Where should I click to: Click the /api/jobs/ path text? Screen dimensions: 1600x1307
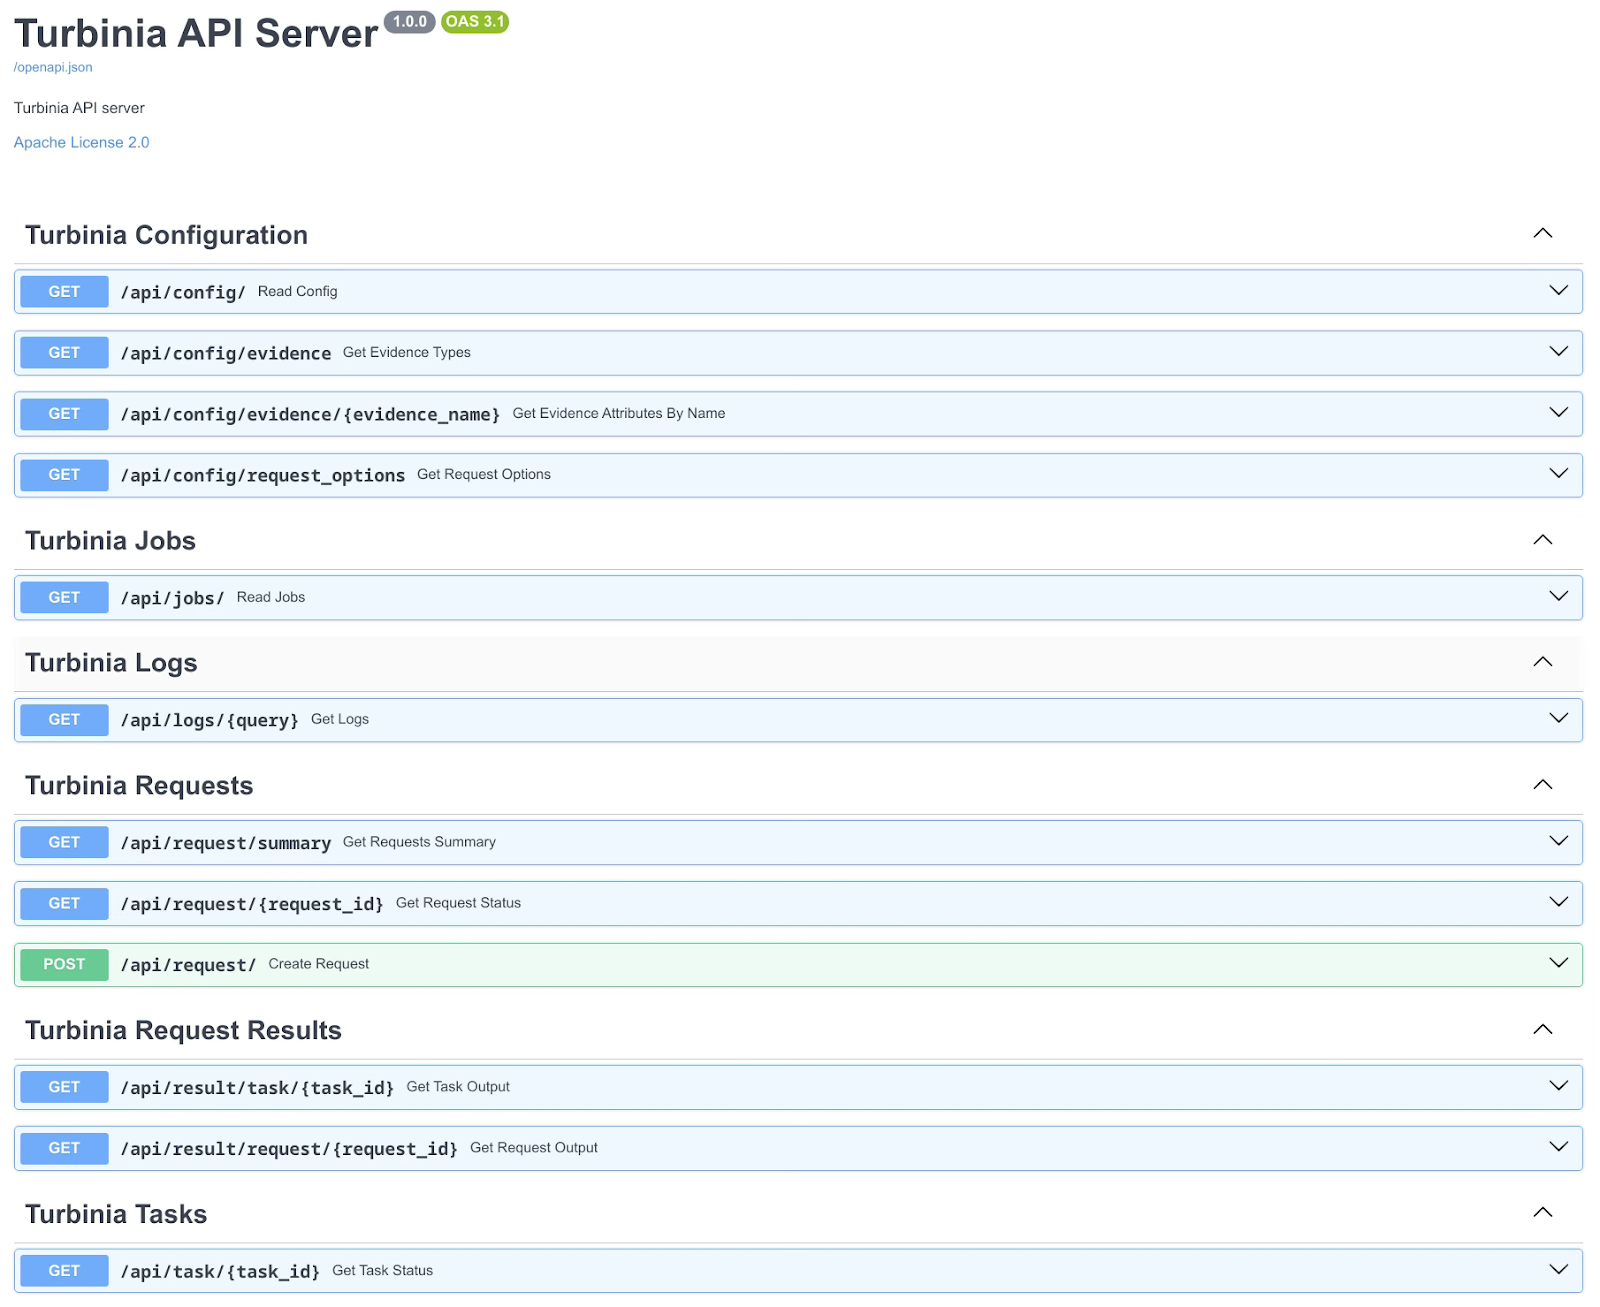(x=172, y=598)
